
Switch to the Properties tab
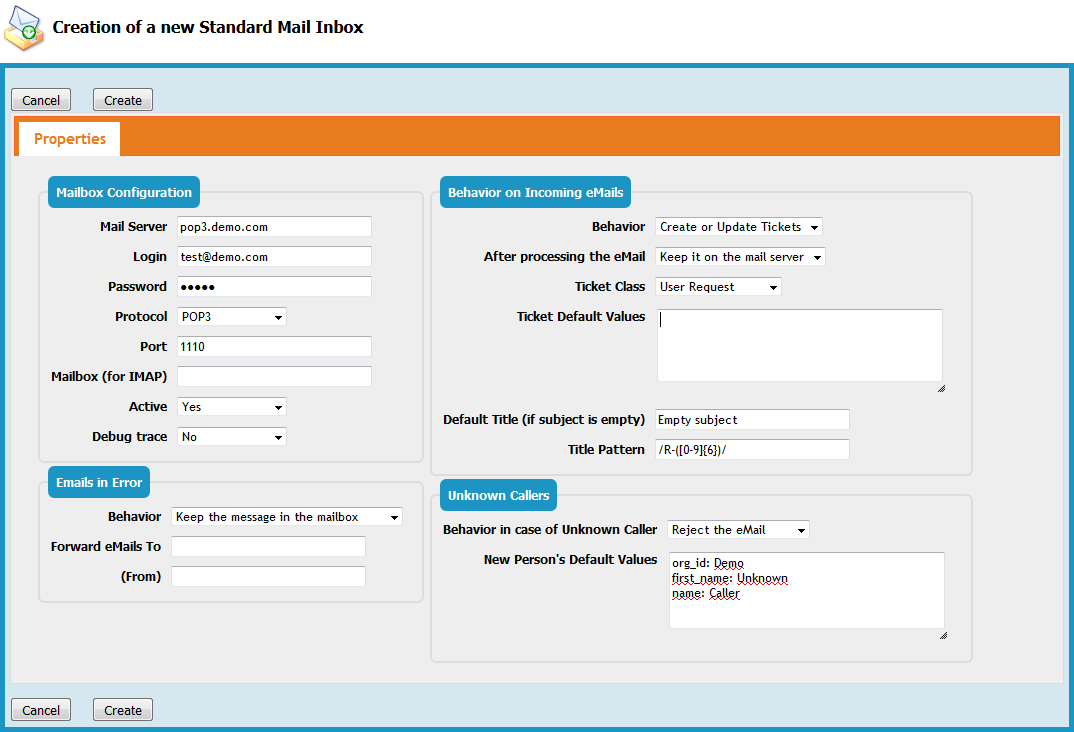tap(70, 139)
